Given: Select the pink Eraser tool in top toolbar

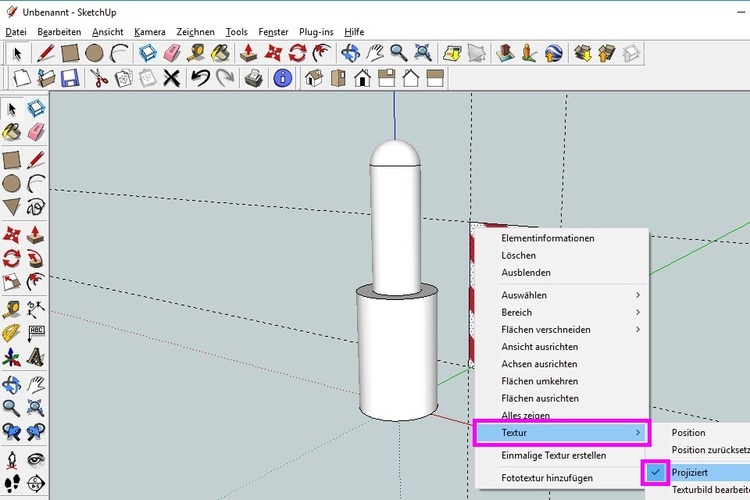Looking at the screenshot, I should point(172,53).
